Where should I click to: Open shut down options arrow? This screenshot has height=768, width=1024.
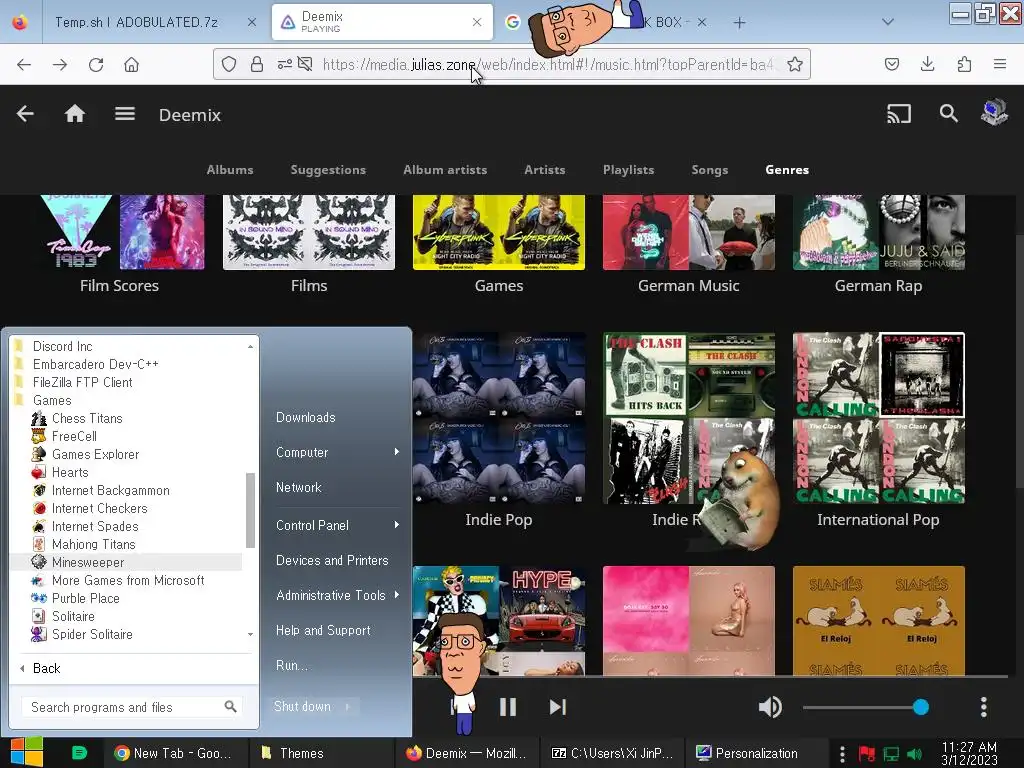pos(347,707)
